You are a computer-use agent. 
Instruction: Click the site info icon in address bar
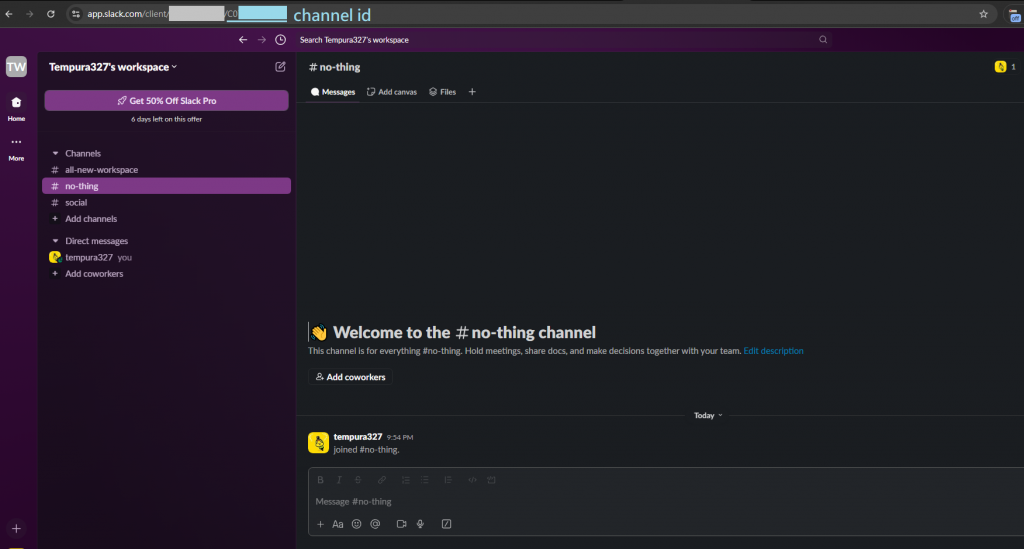tap(76, 14)
